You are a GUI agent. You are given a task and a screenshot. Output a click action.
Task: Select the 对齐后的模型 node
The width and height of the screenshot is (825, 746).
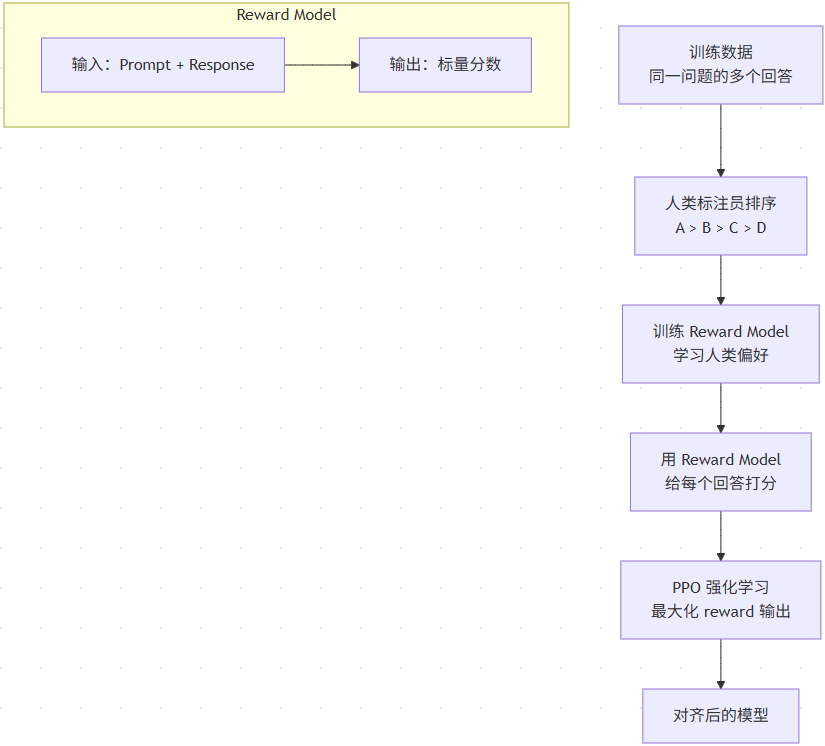click(x=720, y=715)
